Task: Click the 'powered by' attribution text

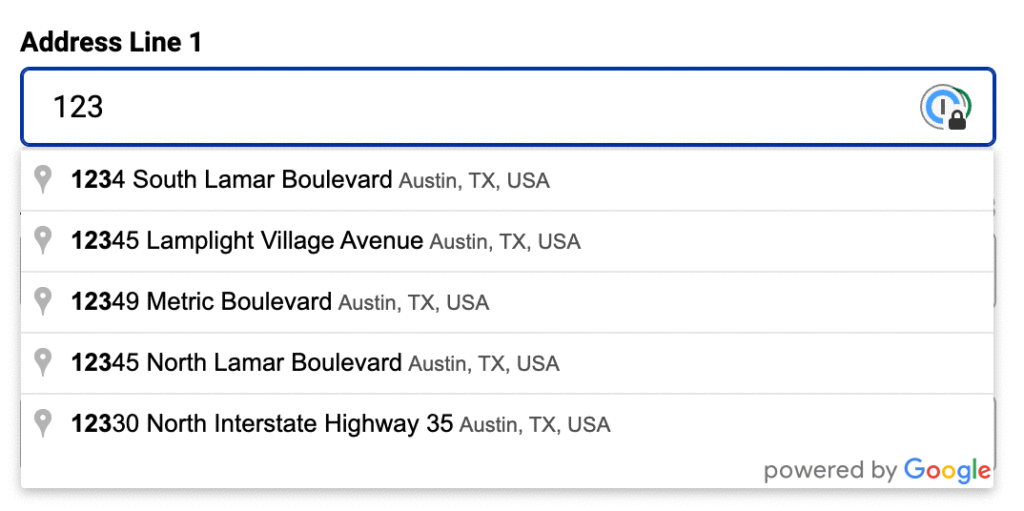Action: coord(831,470)
